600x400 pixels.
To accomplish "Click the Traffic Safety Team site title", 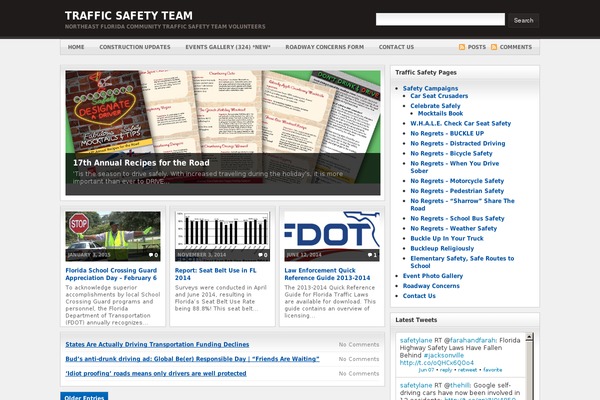I will pyautogui.click(x=129, y=16).
